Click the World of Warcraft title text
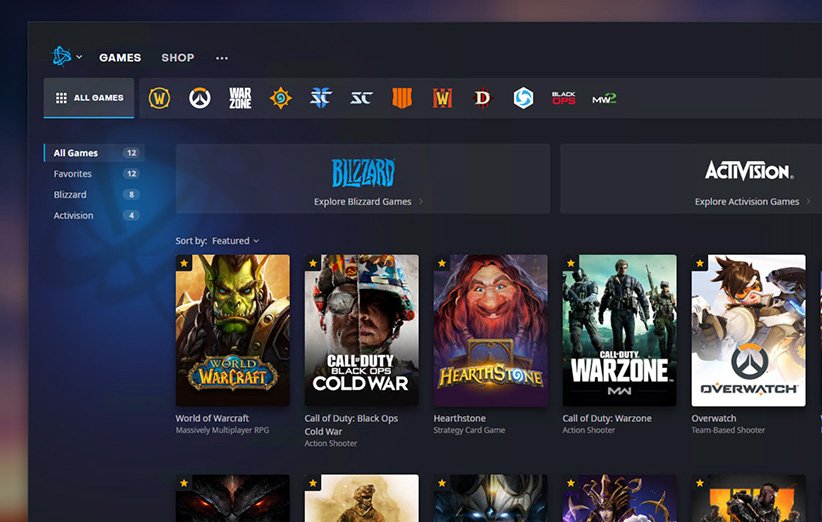822x522 pixels. [x=212, y=418]
